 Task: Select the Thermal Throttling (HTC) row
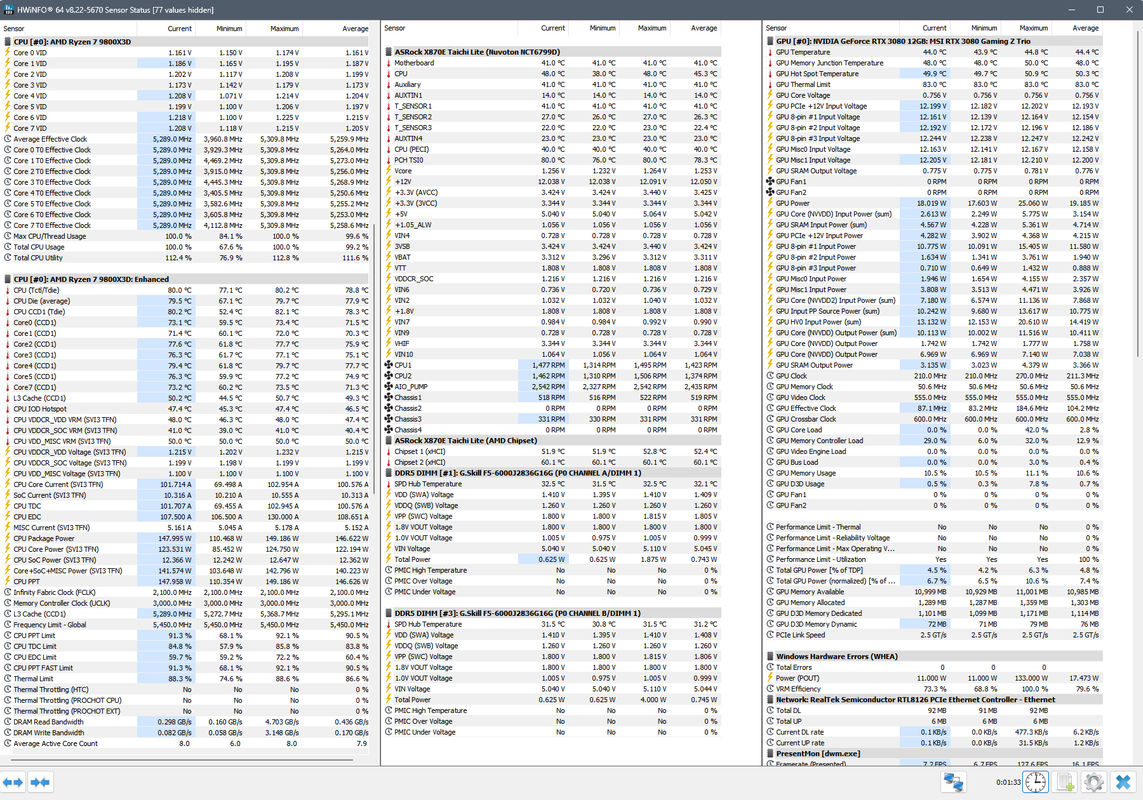coord(187,689)
